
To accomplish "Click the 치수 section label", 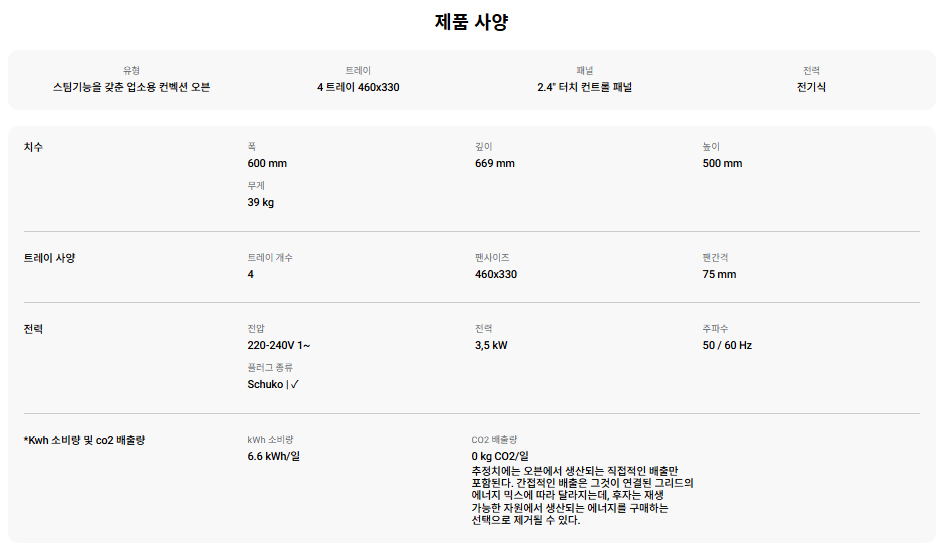I will pos(34,147).
